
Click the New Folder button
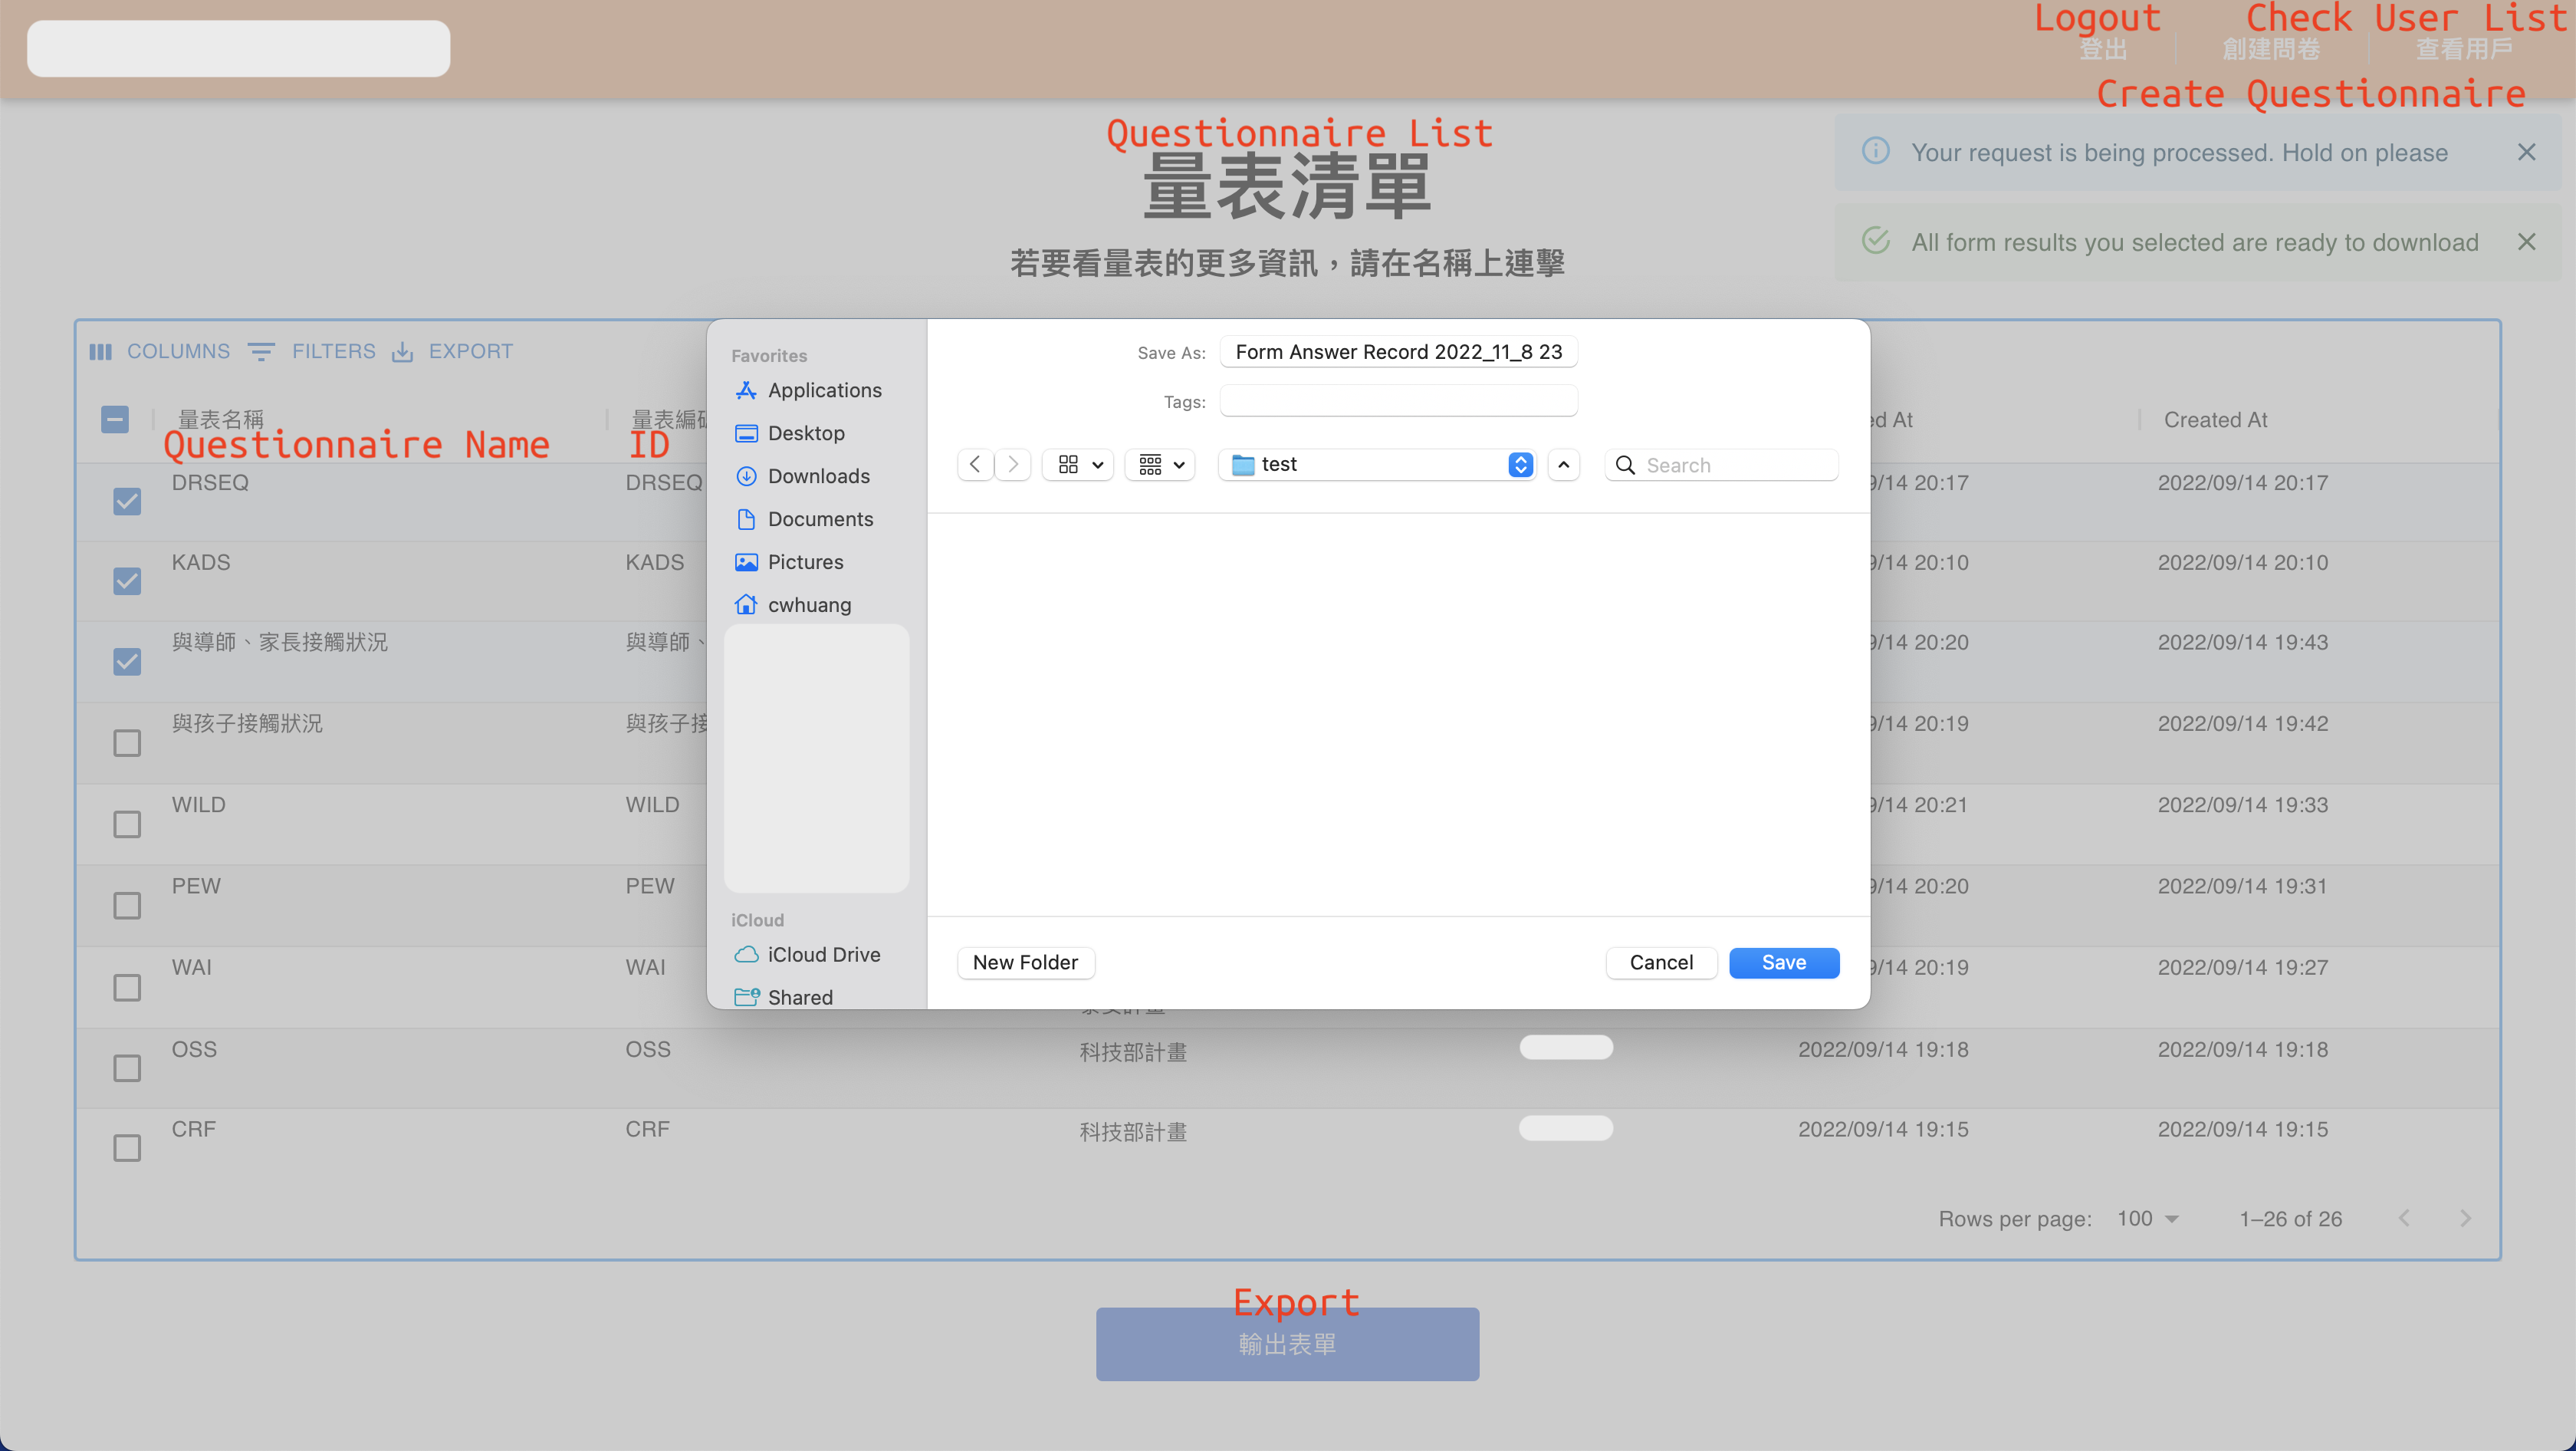click(x=1025, y=962)
